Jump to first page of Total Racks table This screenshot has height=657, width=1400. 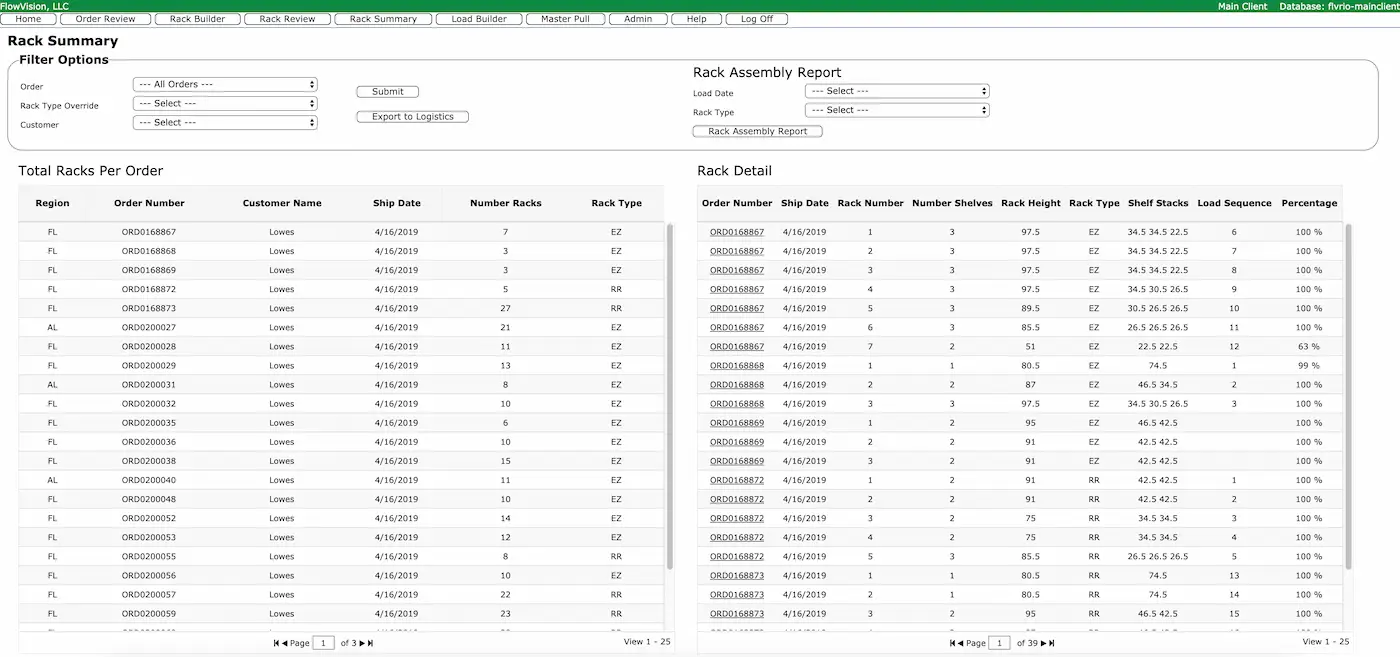point(276,643)
